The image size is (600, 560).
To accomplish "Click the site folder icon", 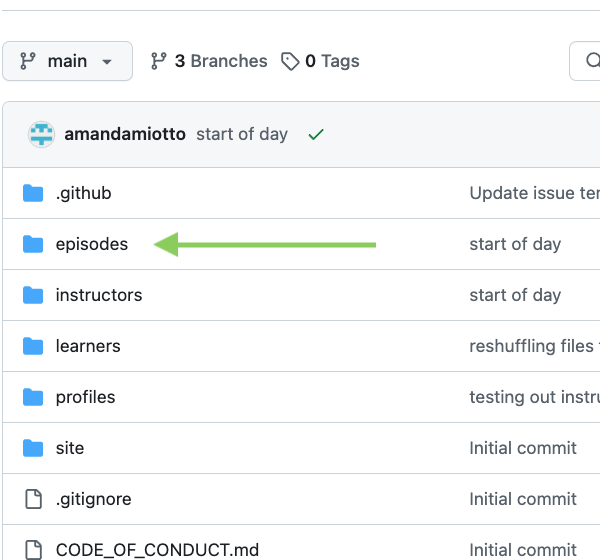I will 34,448.
